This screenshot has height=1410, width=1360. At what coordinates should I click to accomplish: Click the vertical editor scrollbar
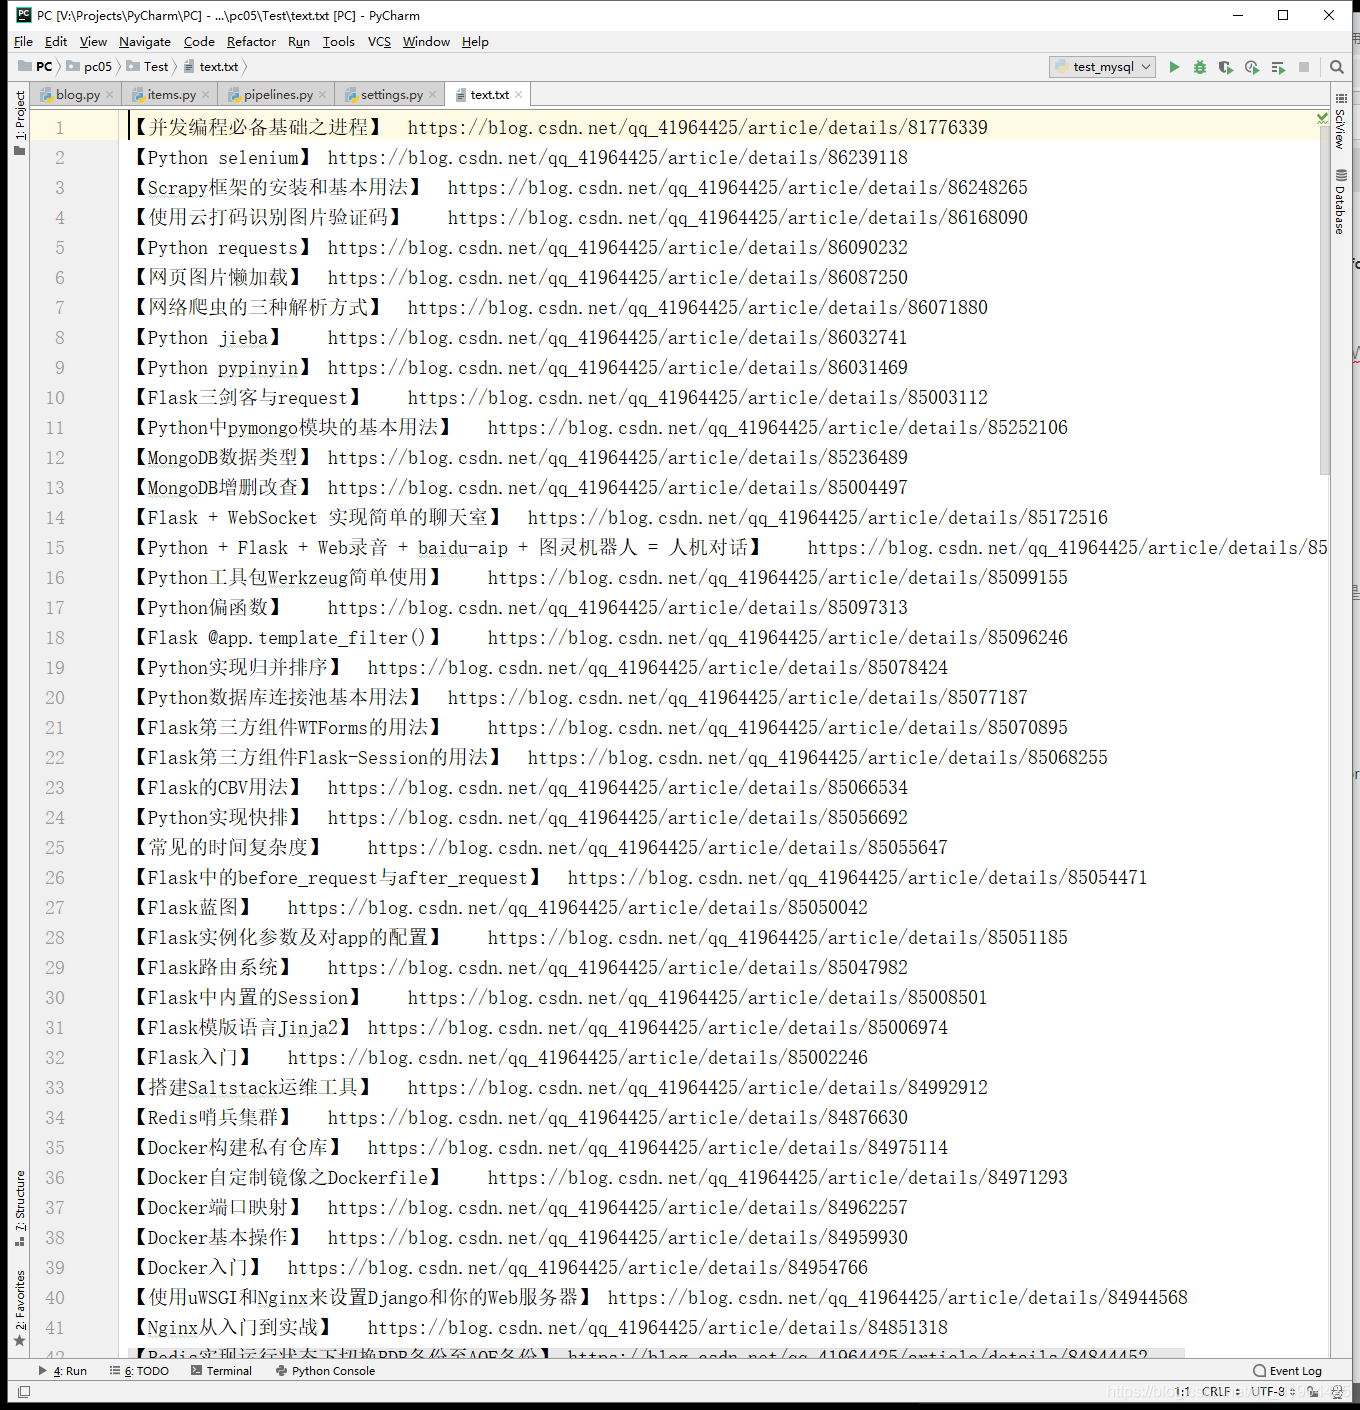(x=1324, y=300)
